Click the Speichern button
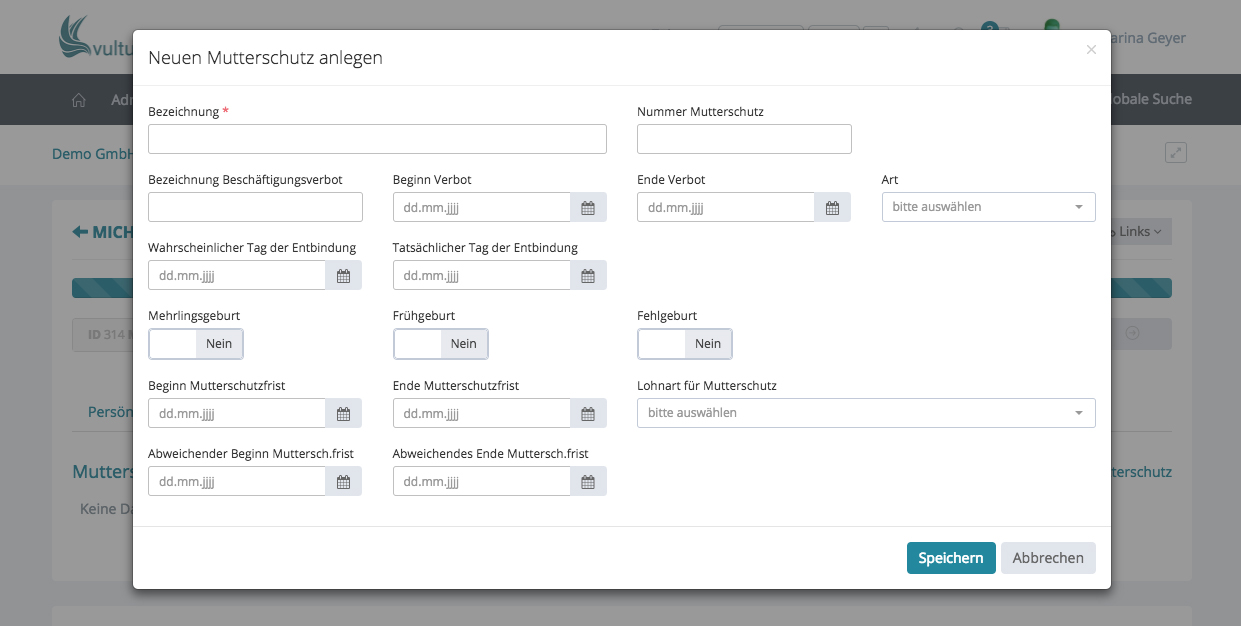1241x626 pixels. tap(950, 558)
